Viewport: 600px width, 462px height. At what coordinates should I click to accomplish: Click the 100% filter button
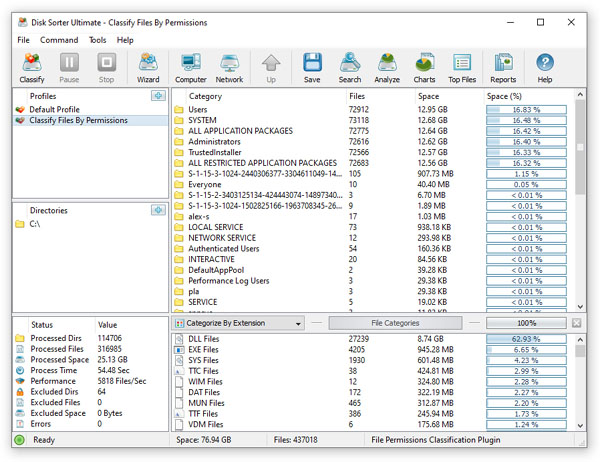[526, 323]
